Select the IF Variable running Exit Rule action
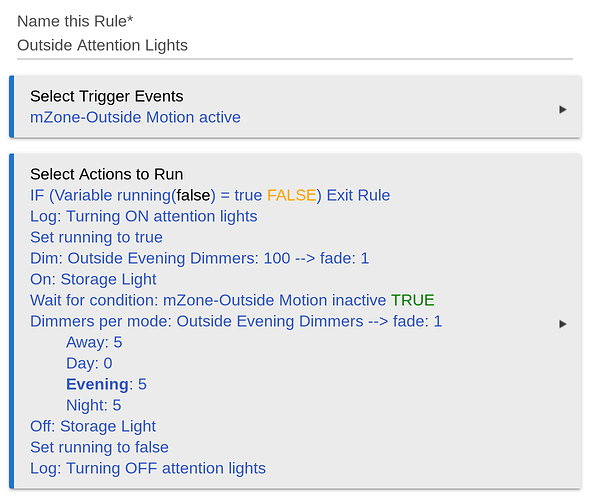This screenshot has height=500, width=592. point(210,196)
